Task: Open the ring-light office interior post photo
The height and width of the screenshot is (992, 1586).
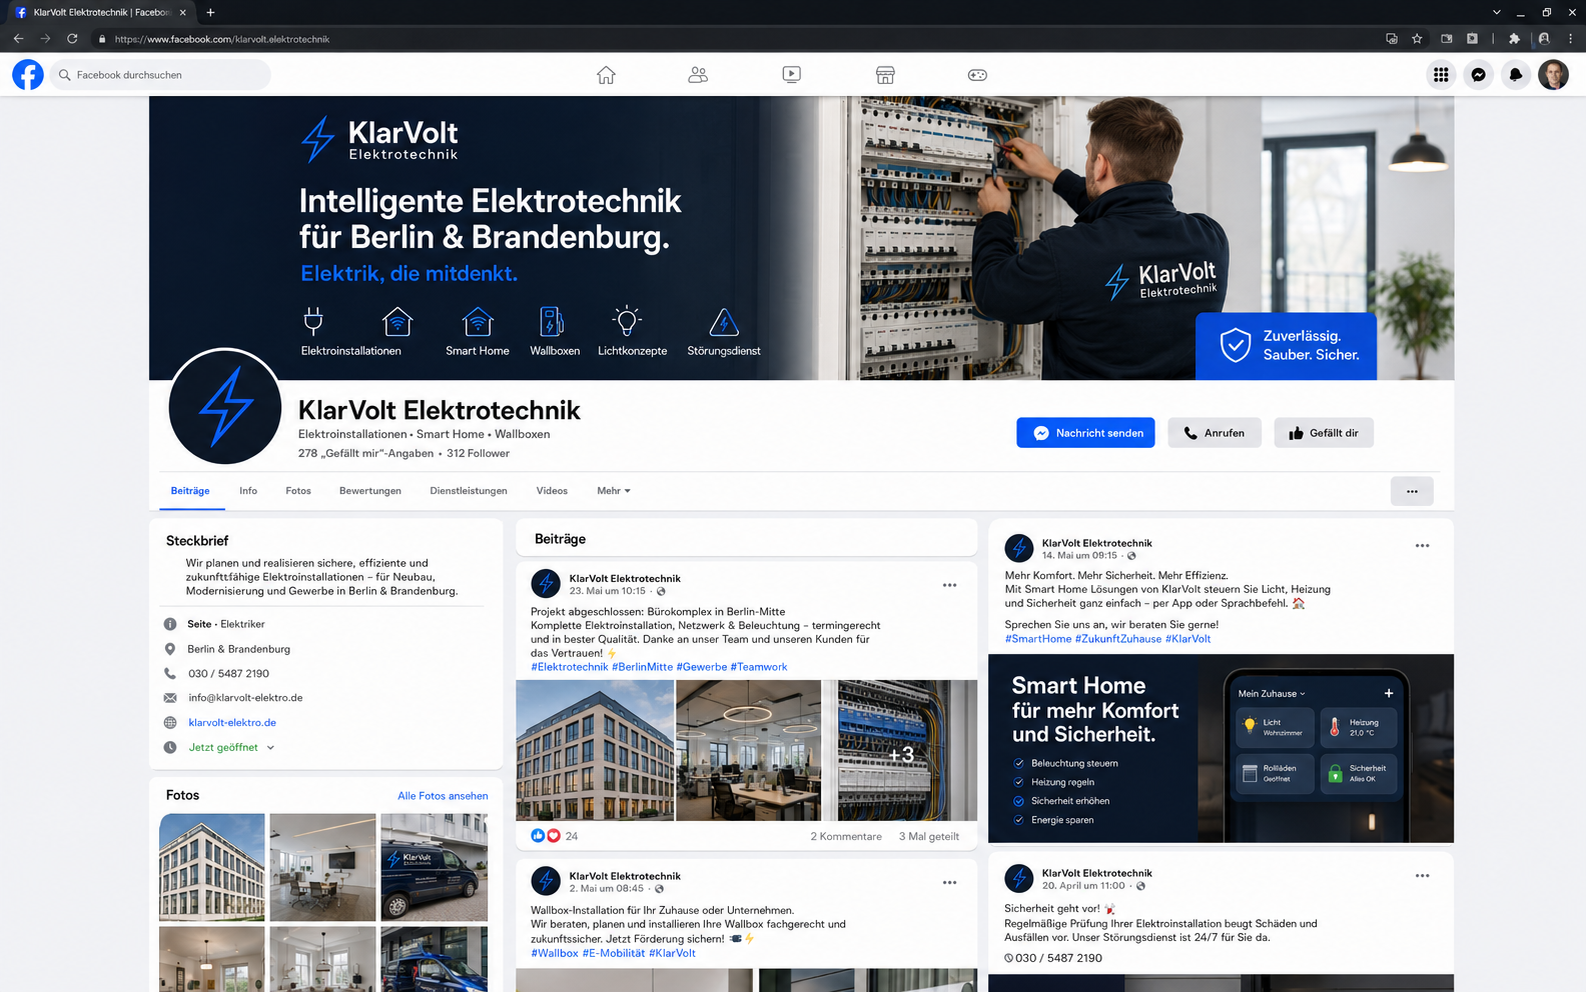Action: click(748, 751)
